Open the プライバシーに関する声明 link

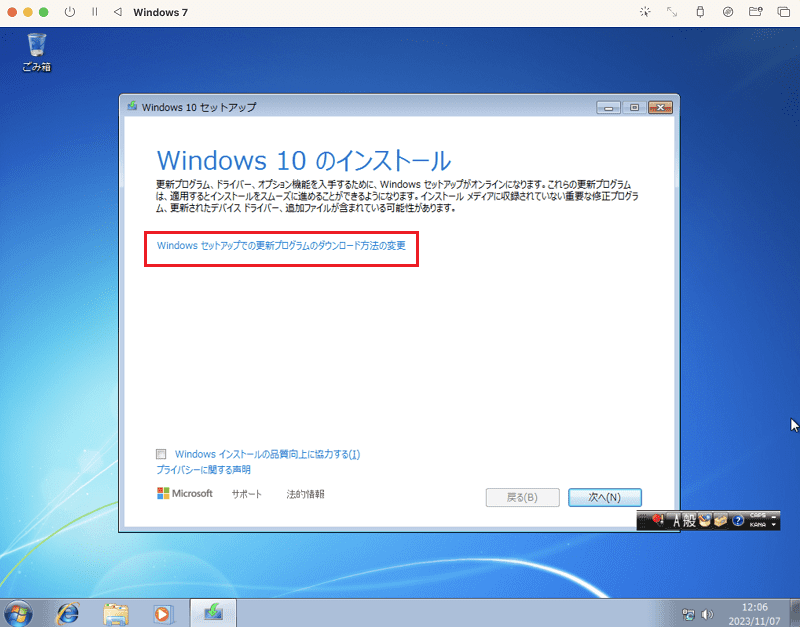(203, 470)
